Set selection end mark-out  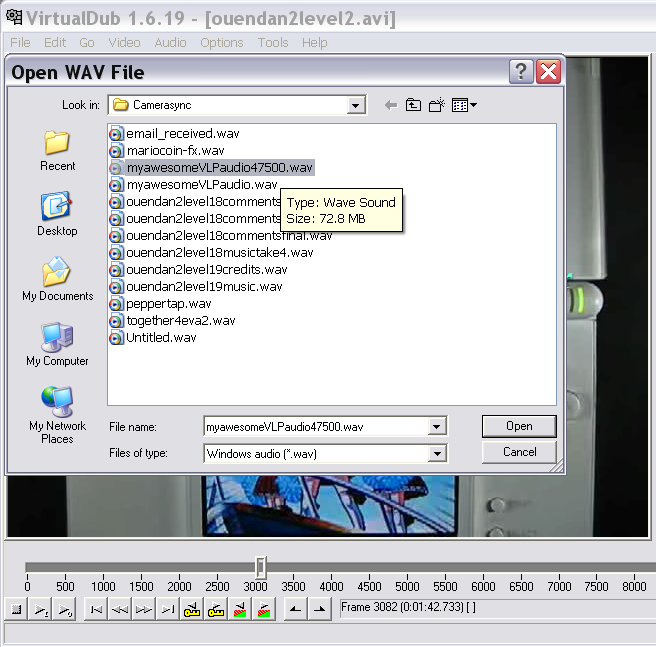(x=319, y=609)
